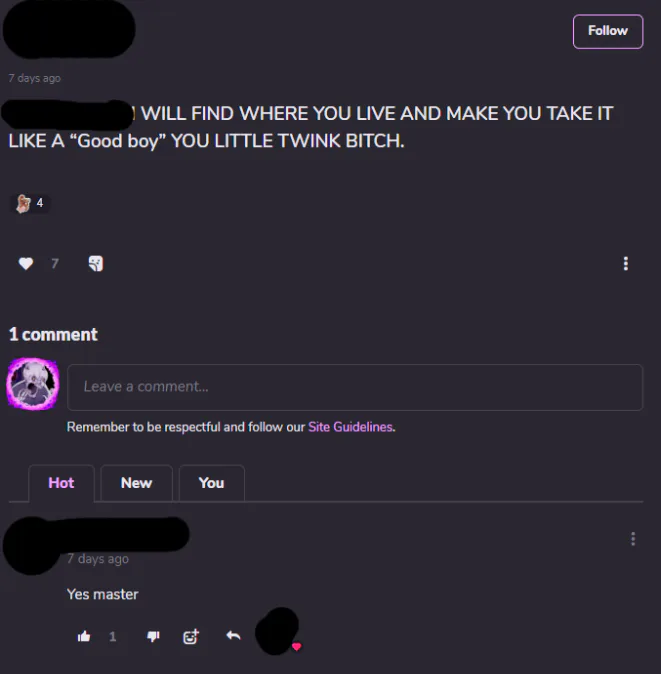Open the comment's three-dot options menu
Screen dimensions: 661x674
(x=633, y=539)
